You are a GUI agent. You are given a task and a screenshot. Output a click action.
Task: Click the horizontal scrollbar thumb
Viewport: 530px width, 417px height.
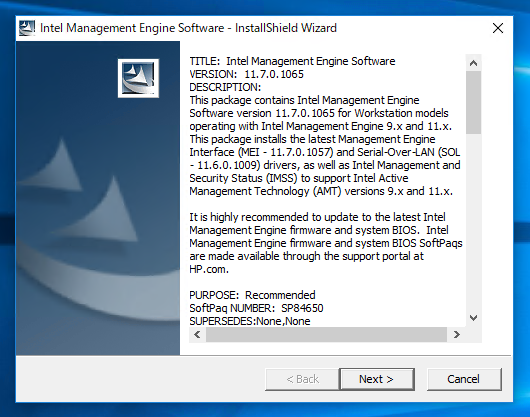coord(327,335)
